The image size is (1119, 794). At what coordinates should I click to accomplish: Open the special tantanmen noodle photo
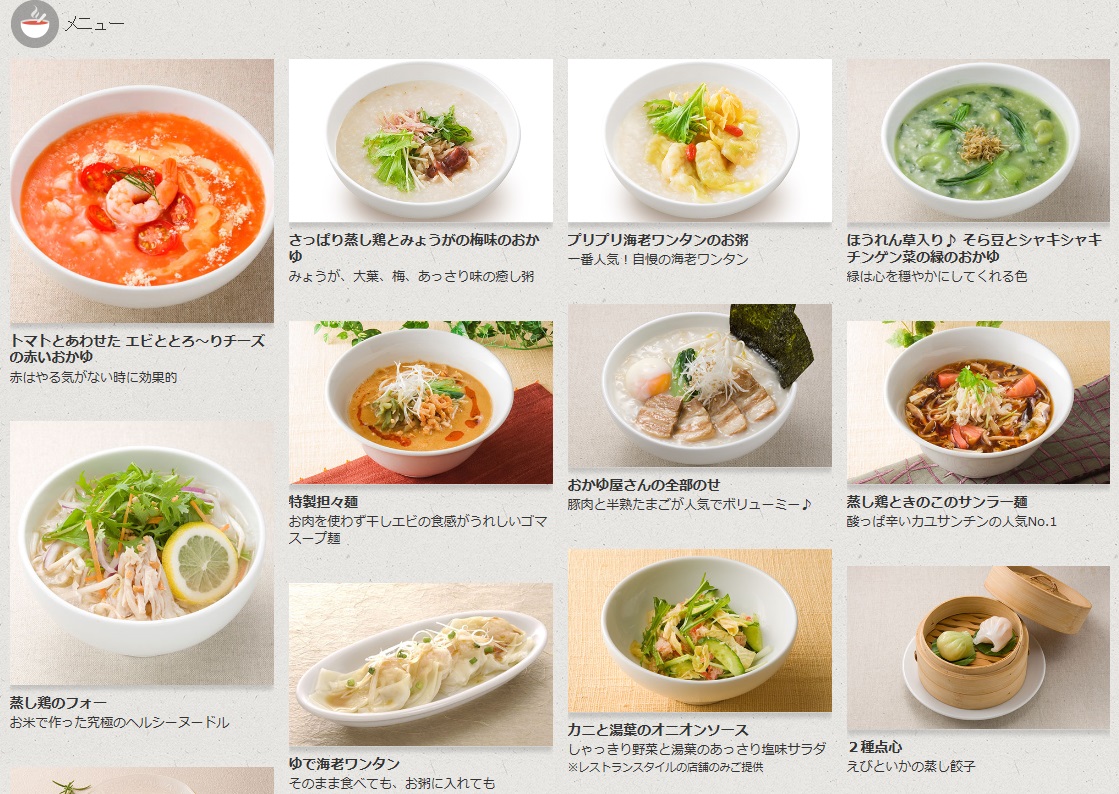pos(421,402)
